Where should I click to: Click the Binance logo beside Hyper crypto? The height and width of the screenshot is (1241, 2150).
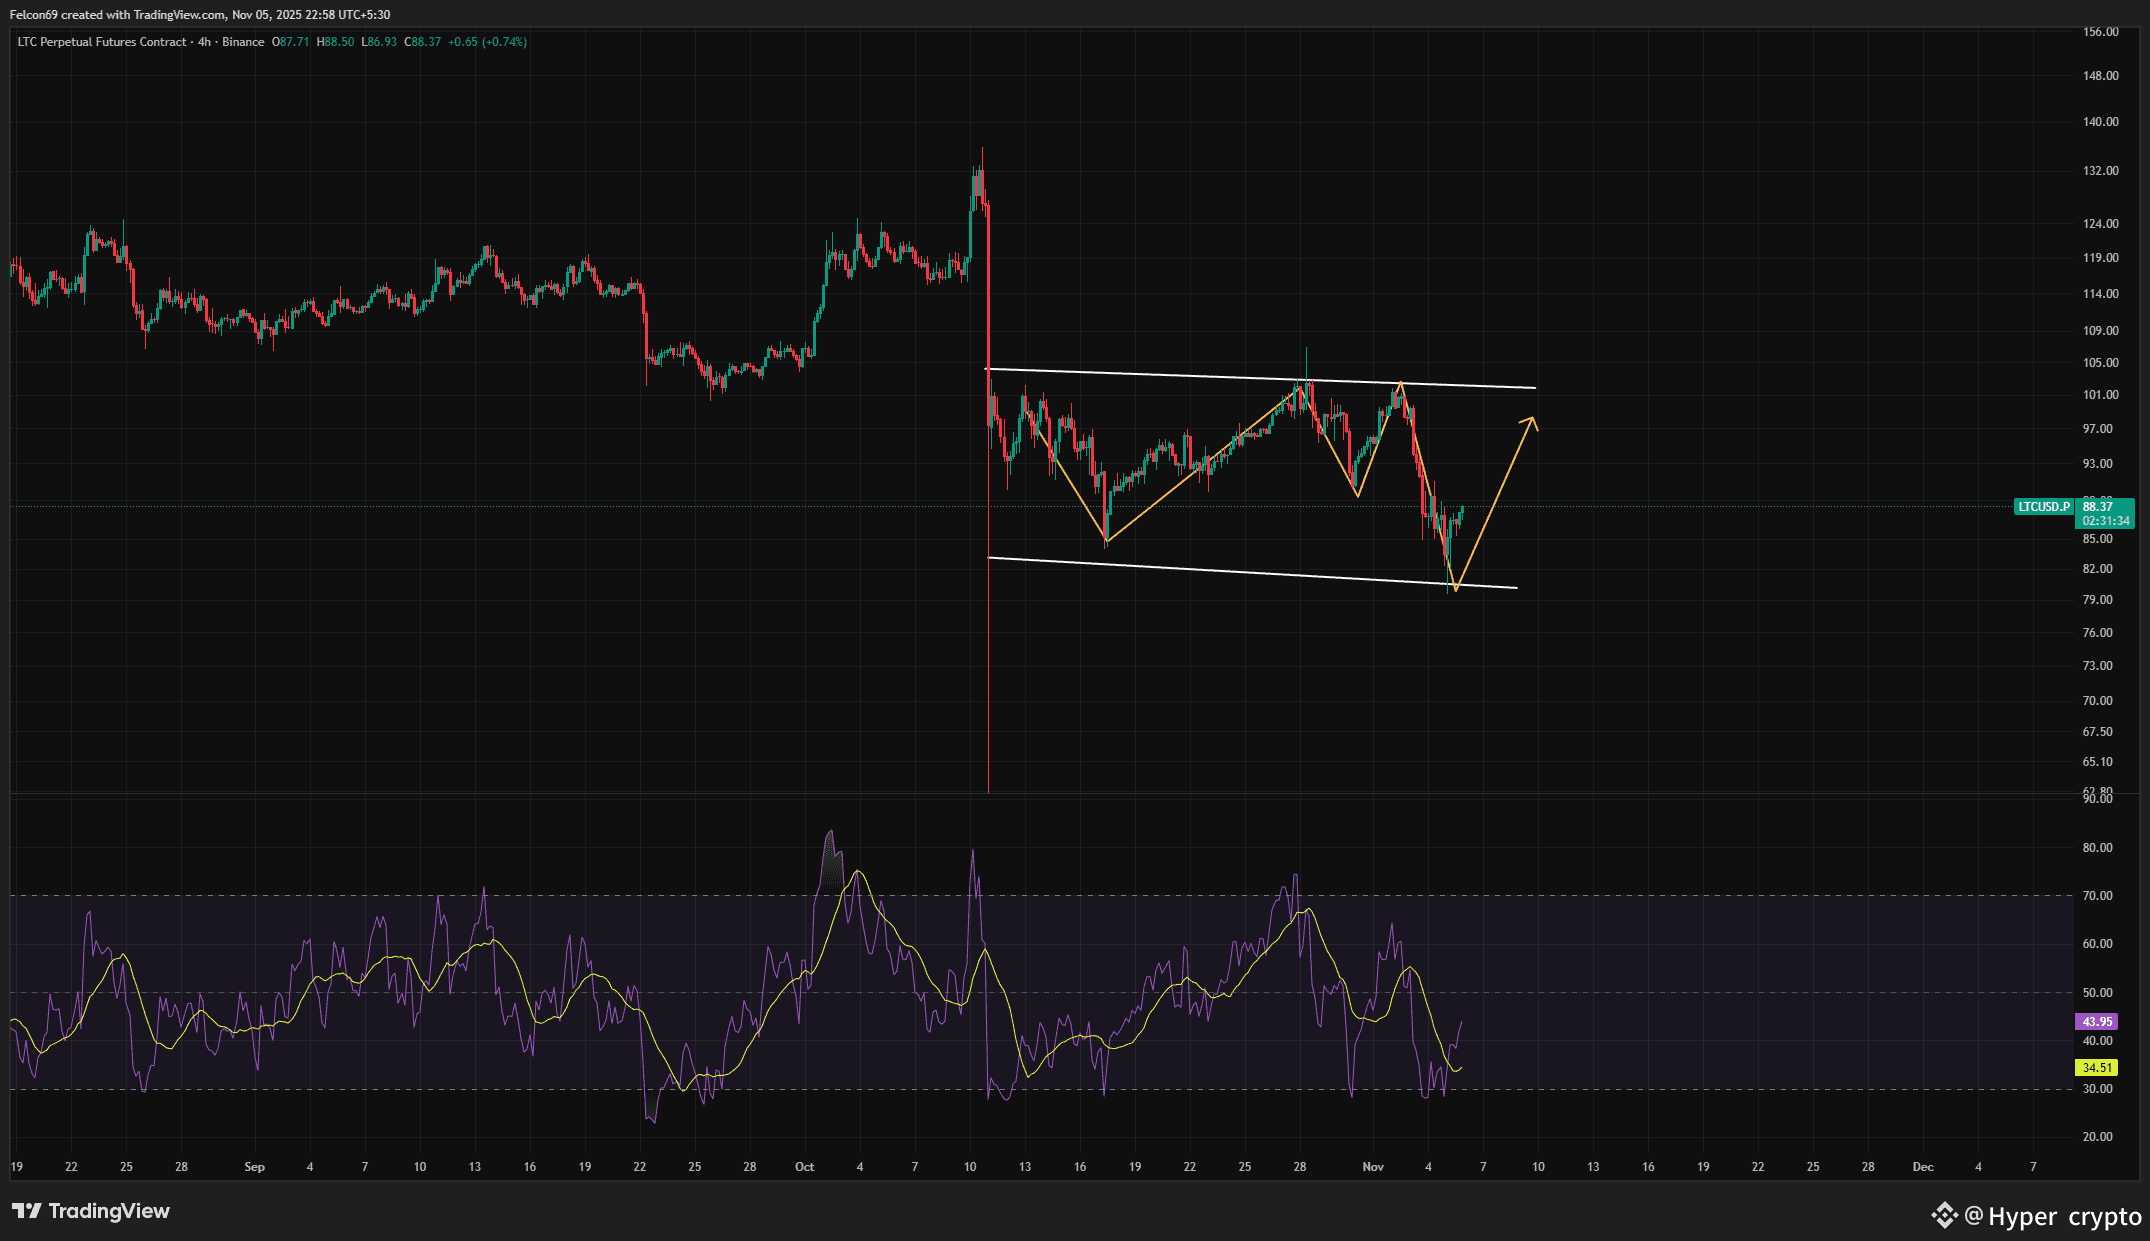(x=1943, y=1215)
